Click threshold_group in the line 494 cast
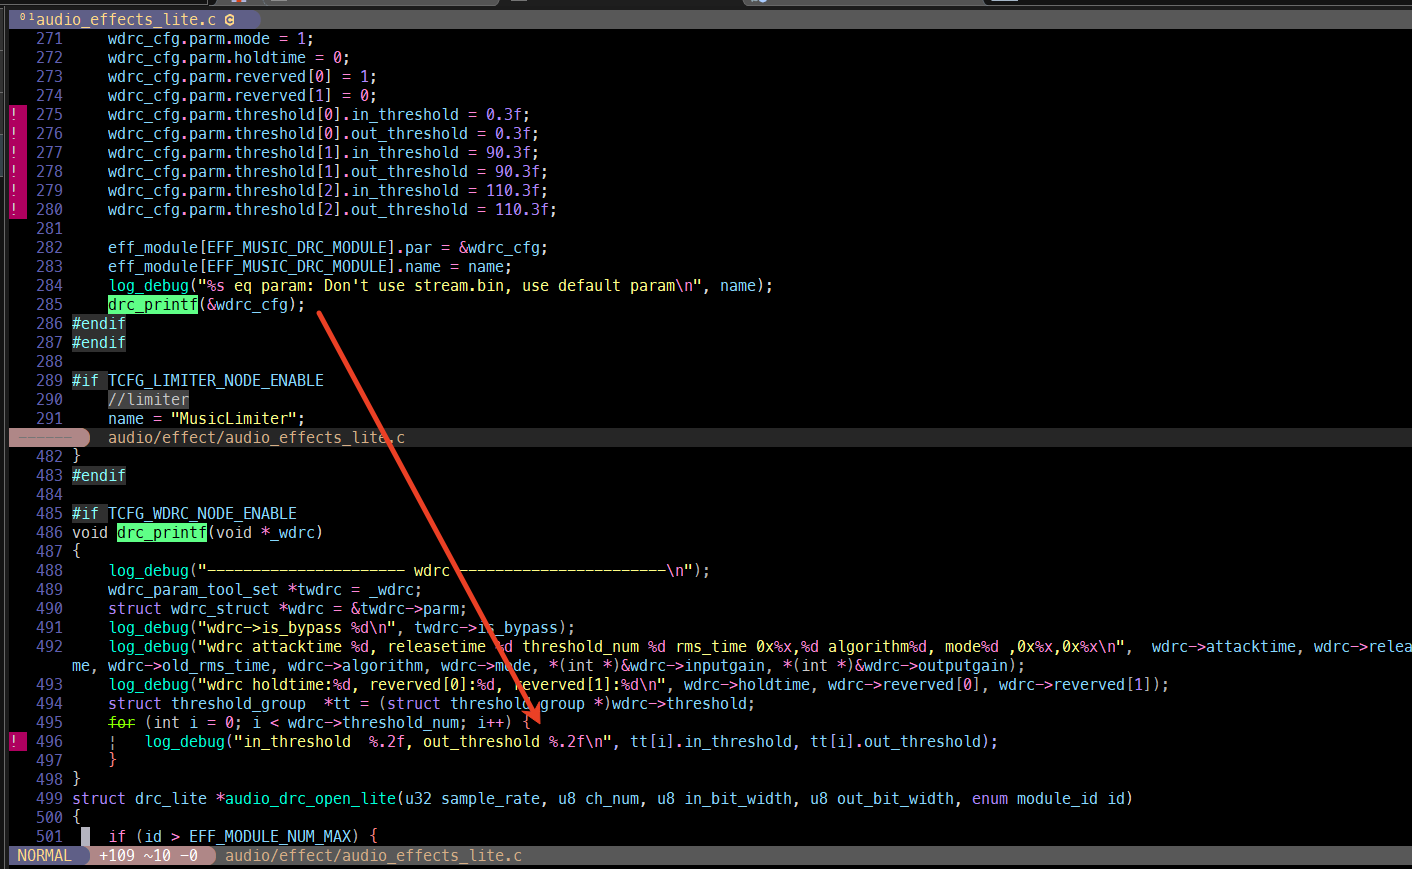Image resolution: width=1412 pixels, height=869 pixels. pyautogui.click(x=517, y=704)
